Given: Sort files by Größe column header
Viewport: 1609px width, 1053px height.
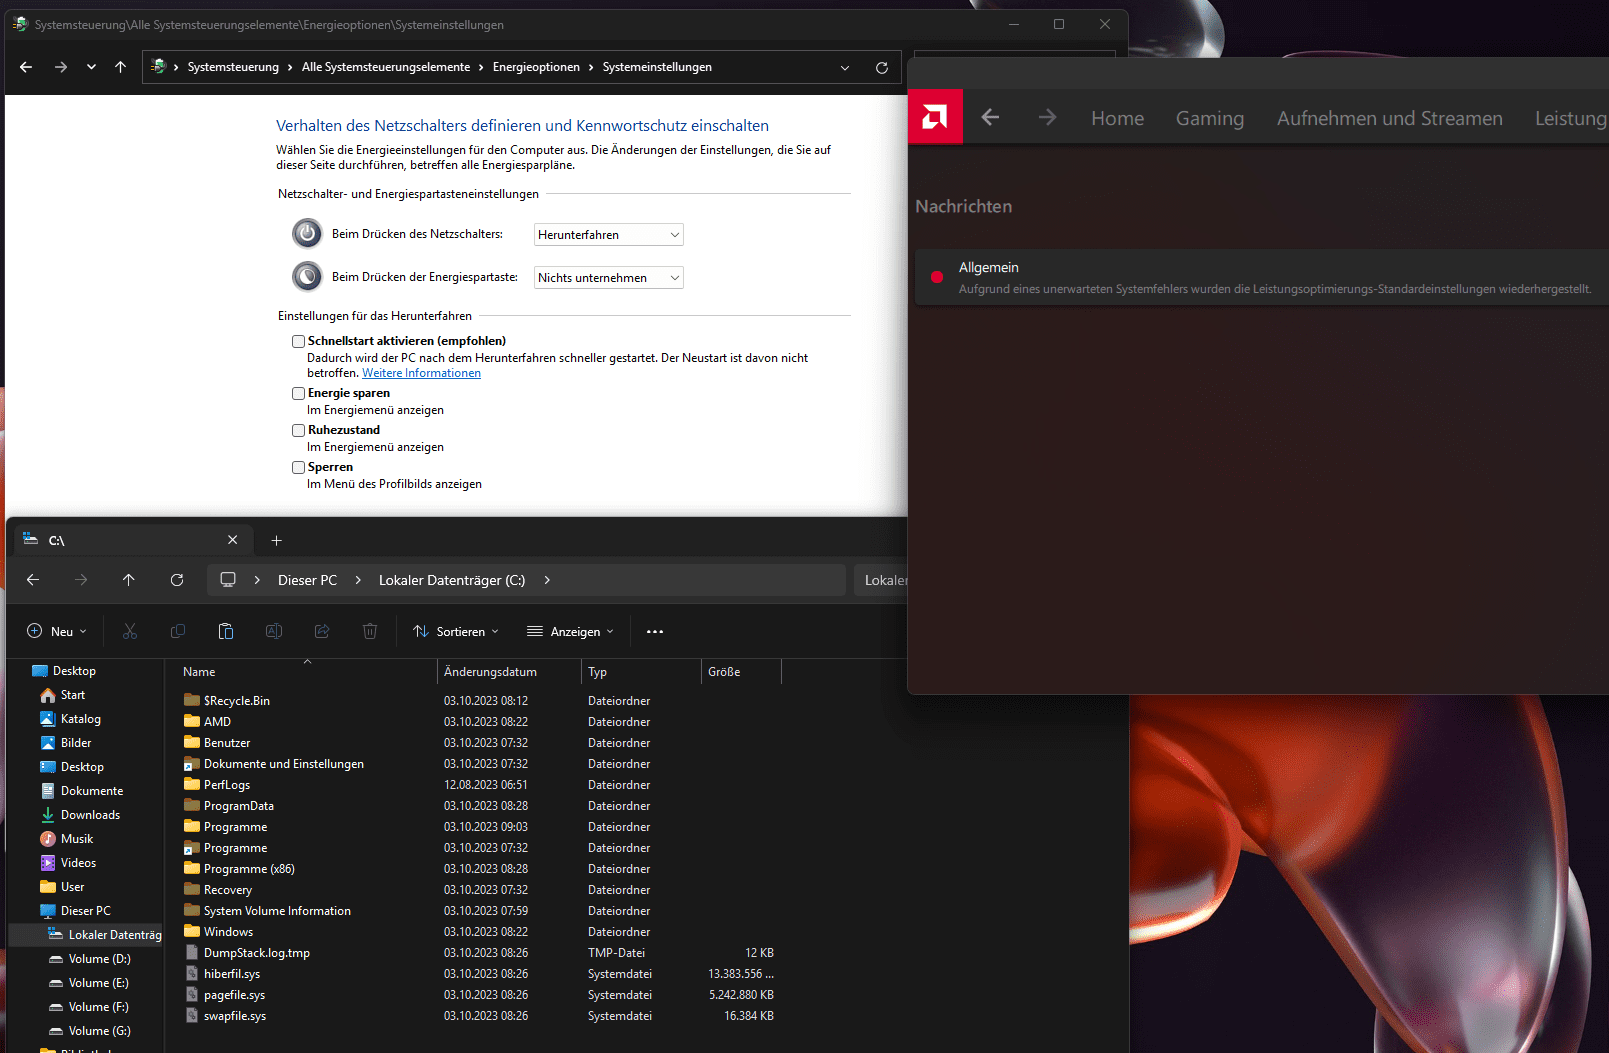Looking at the screenshot, I should click(741, 672).
